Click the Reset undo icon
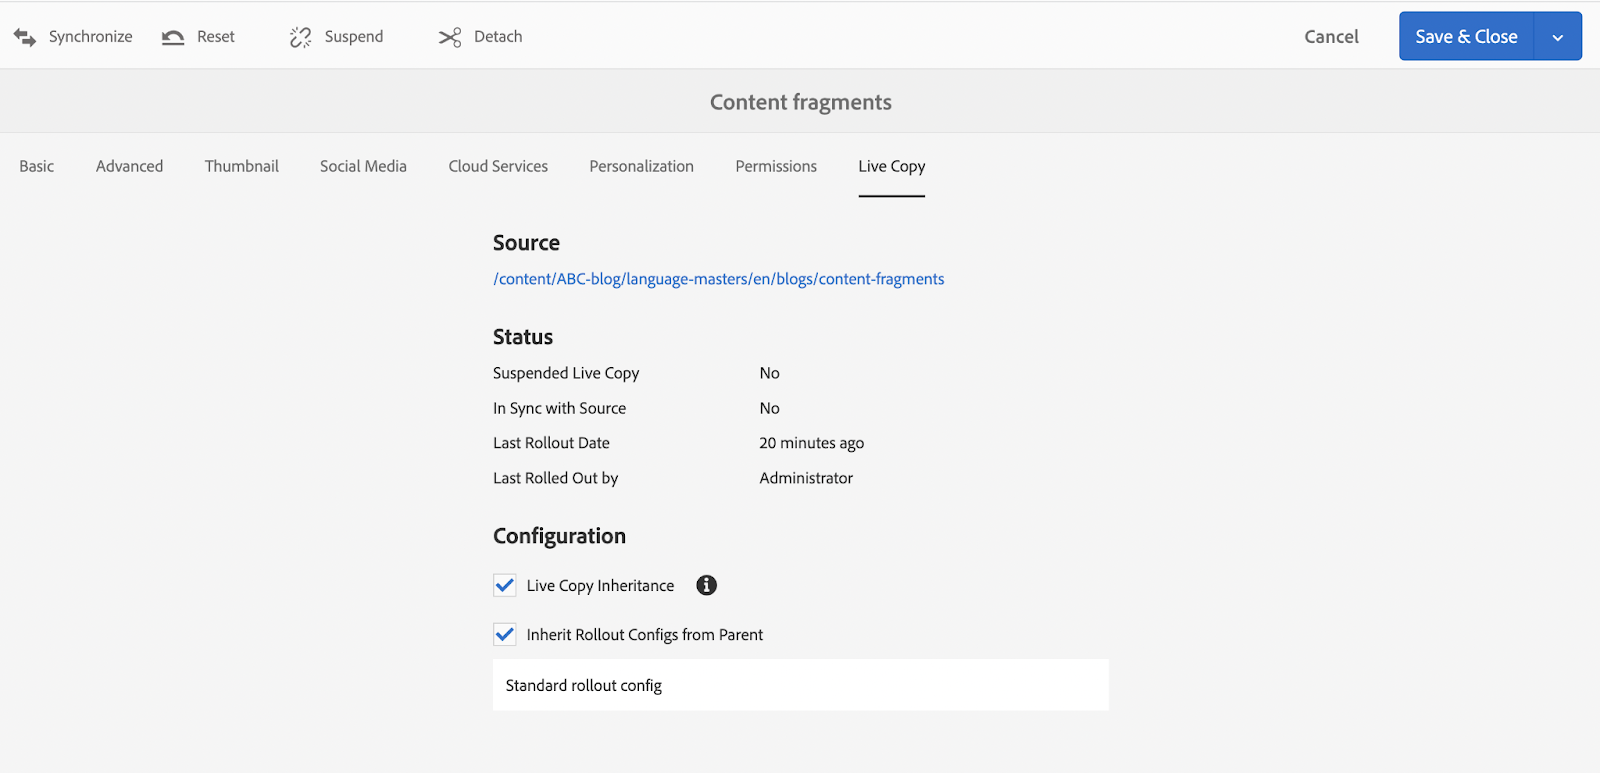Image resolution: width=1600 pixels, height=773 pixels. pos(173,37)
